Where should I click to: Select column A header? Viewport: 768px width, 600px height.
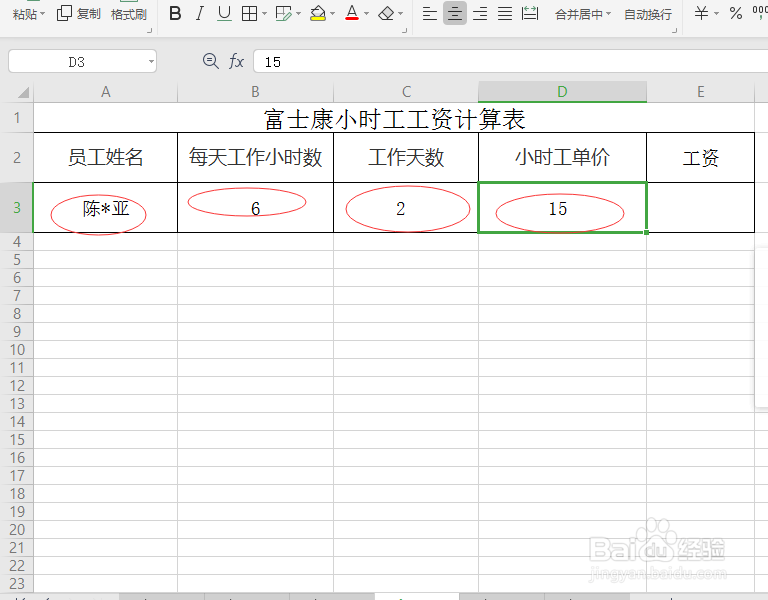tap(105, 92)
